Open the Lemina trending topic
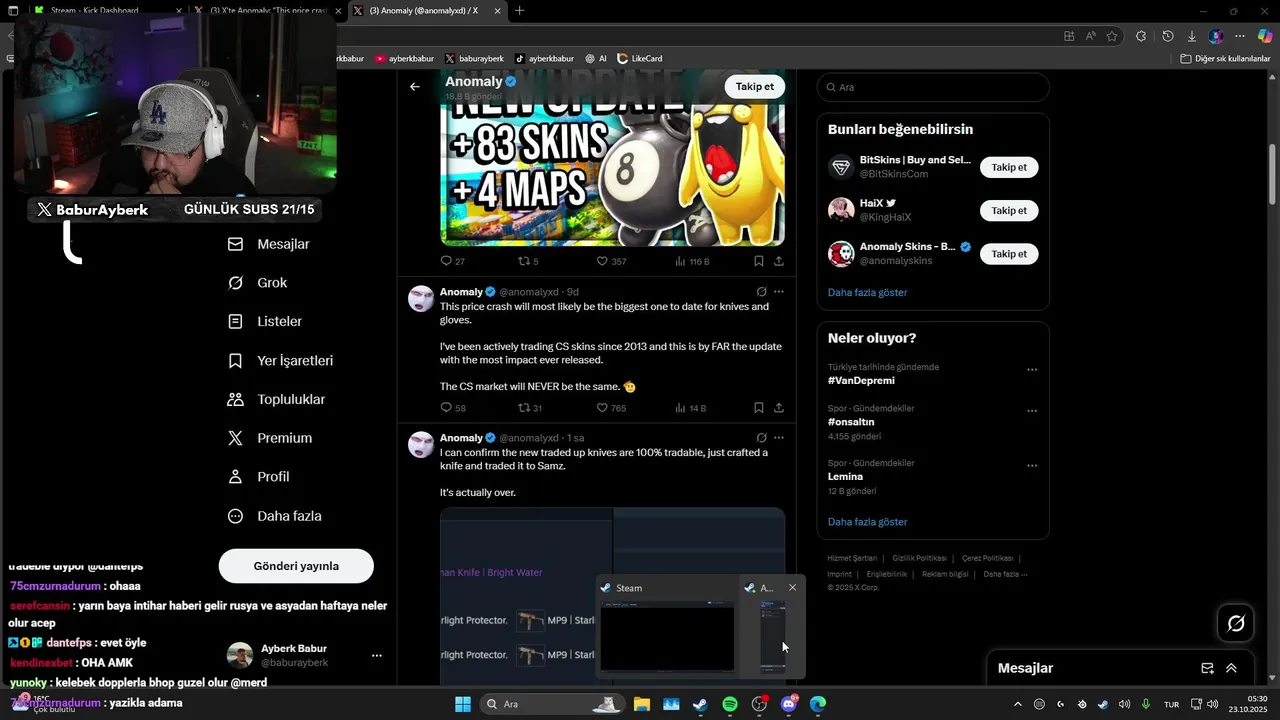 845,477
